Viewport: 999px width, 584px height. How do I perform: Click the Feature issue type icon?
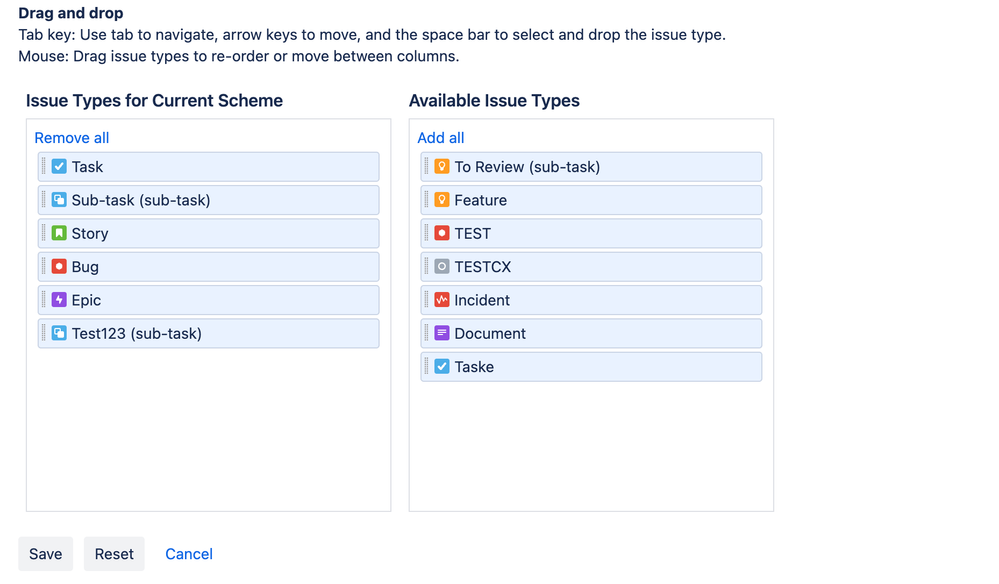click(x=441, y=200)
